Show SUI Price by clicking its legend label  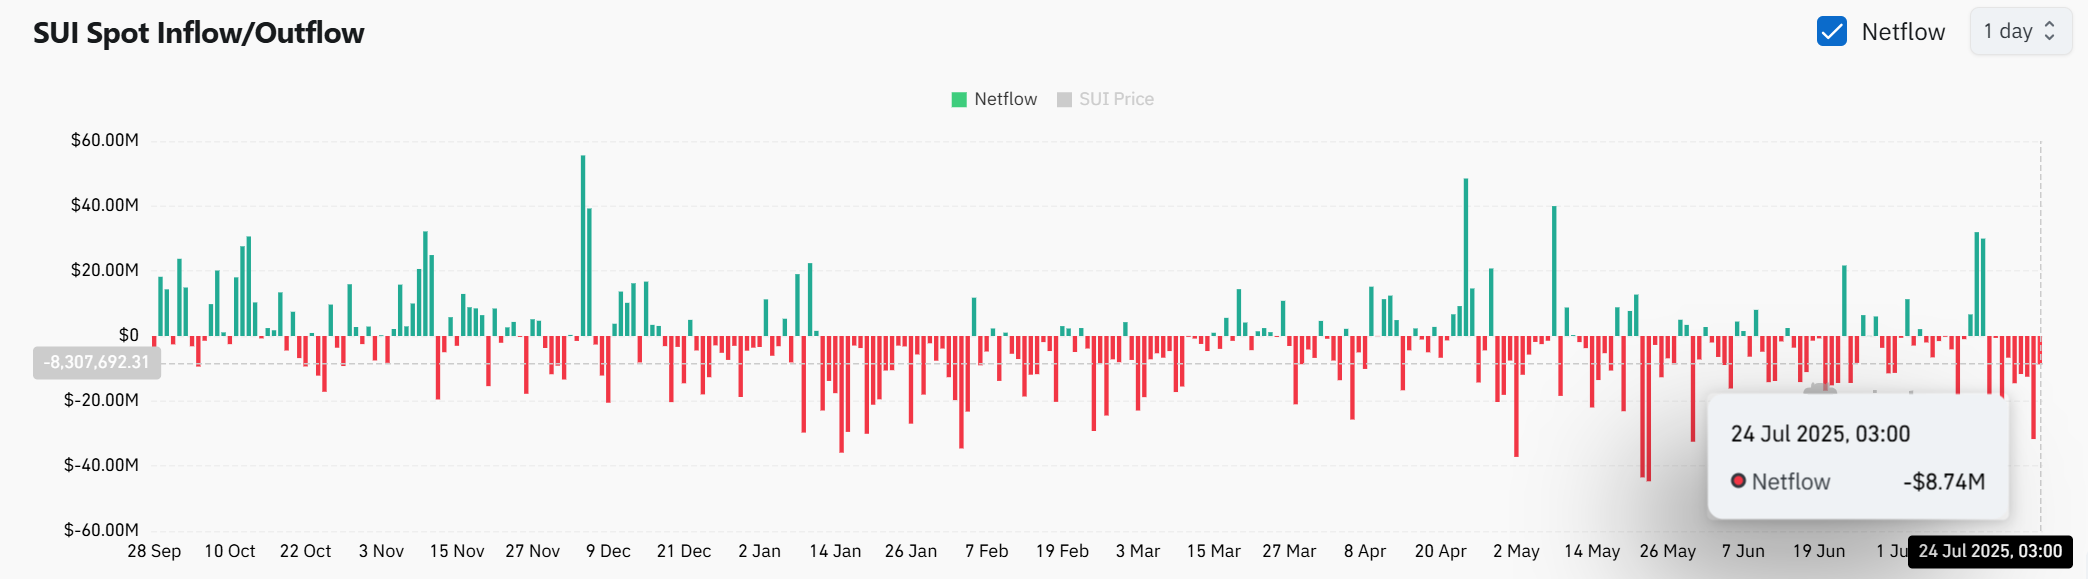1116,99
